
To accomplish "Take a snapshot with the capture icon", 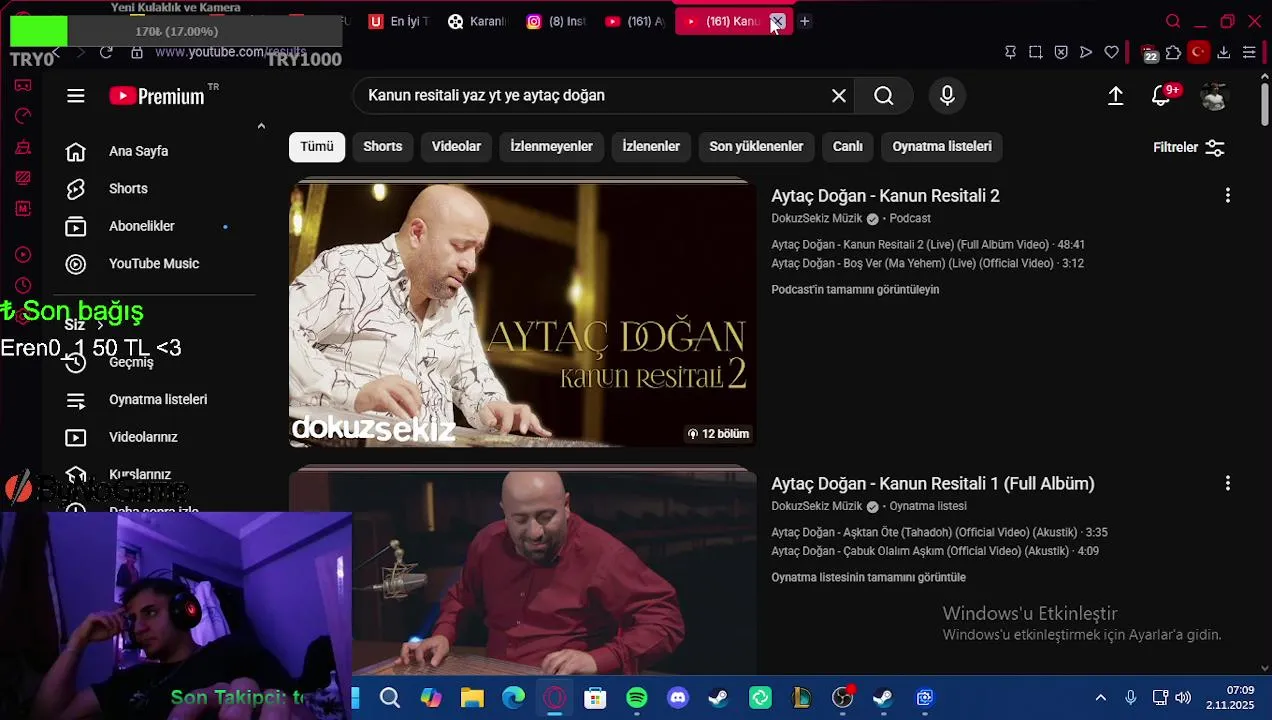I will (1036, 53).
